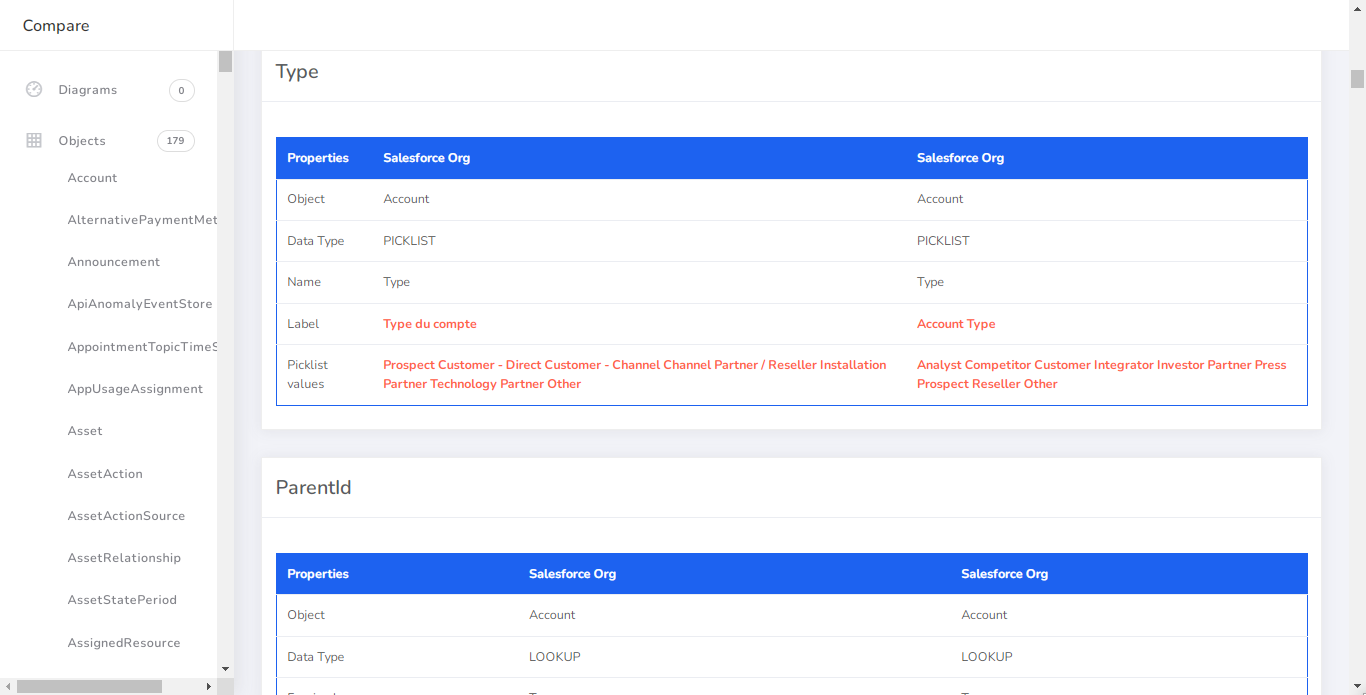This screenshot has height=695, width=1366.
Task: Click the sidebar scroll down arrow
Action: point(225,669)
